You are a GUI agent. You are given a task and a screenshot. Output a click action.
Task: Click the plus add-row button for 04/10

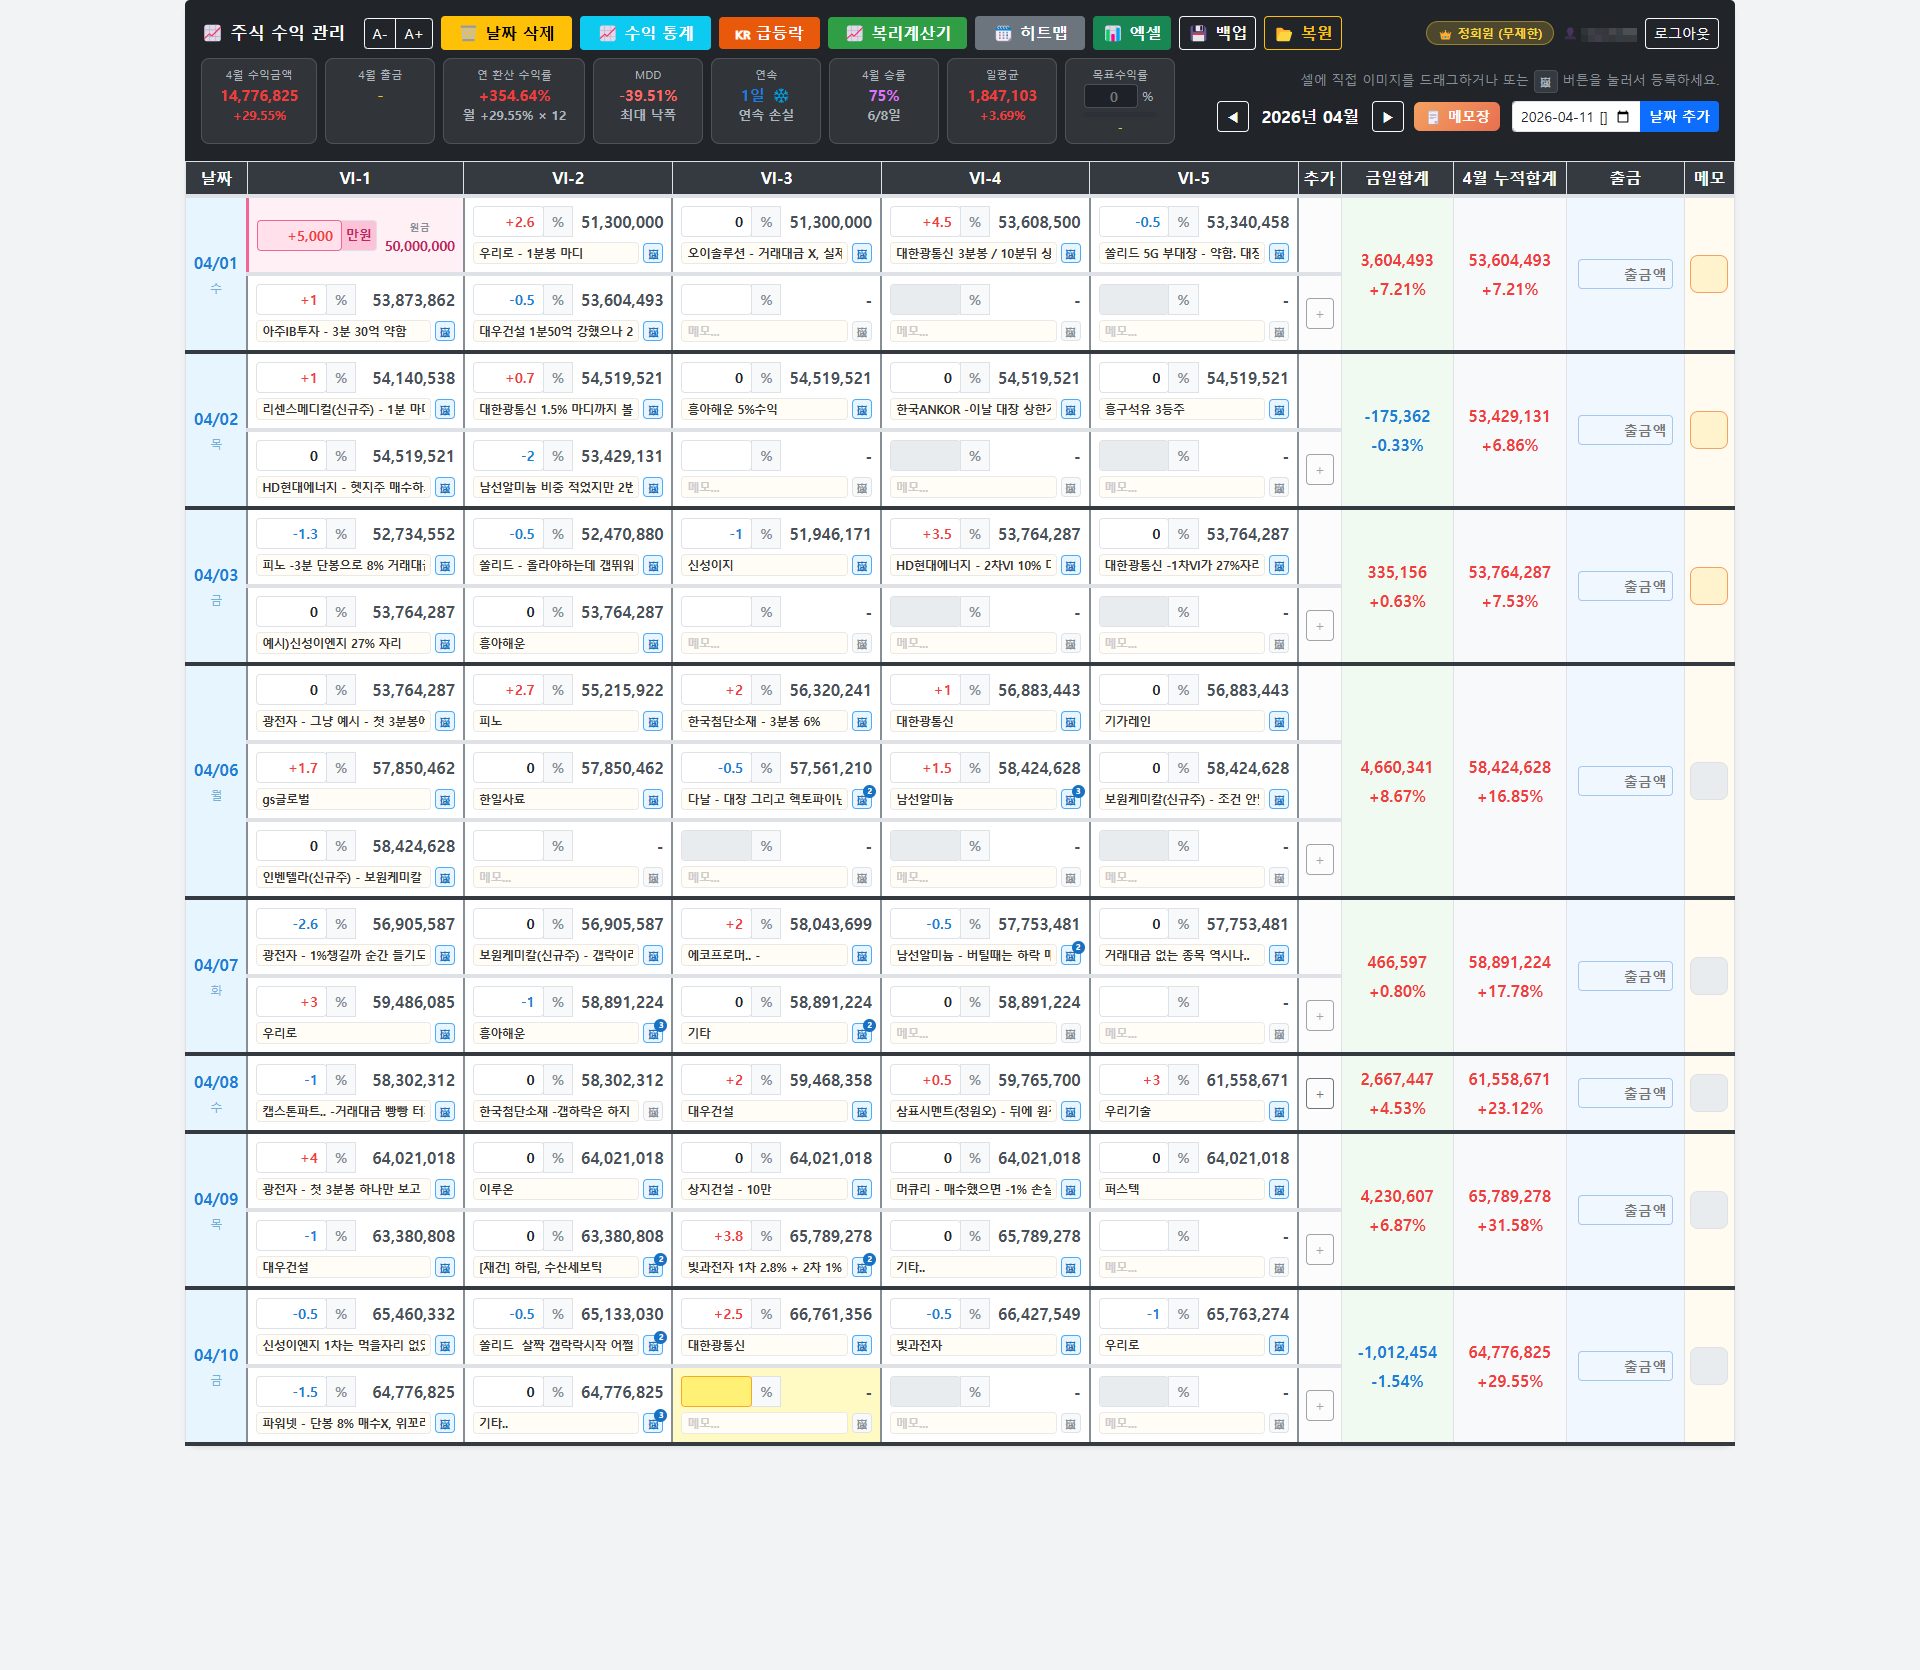click(1319, 1406)
